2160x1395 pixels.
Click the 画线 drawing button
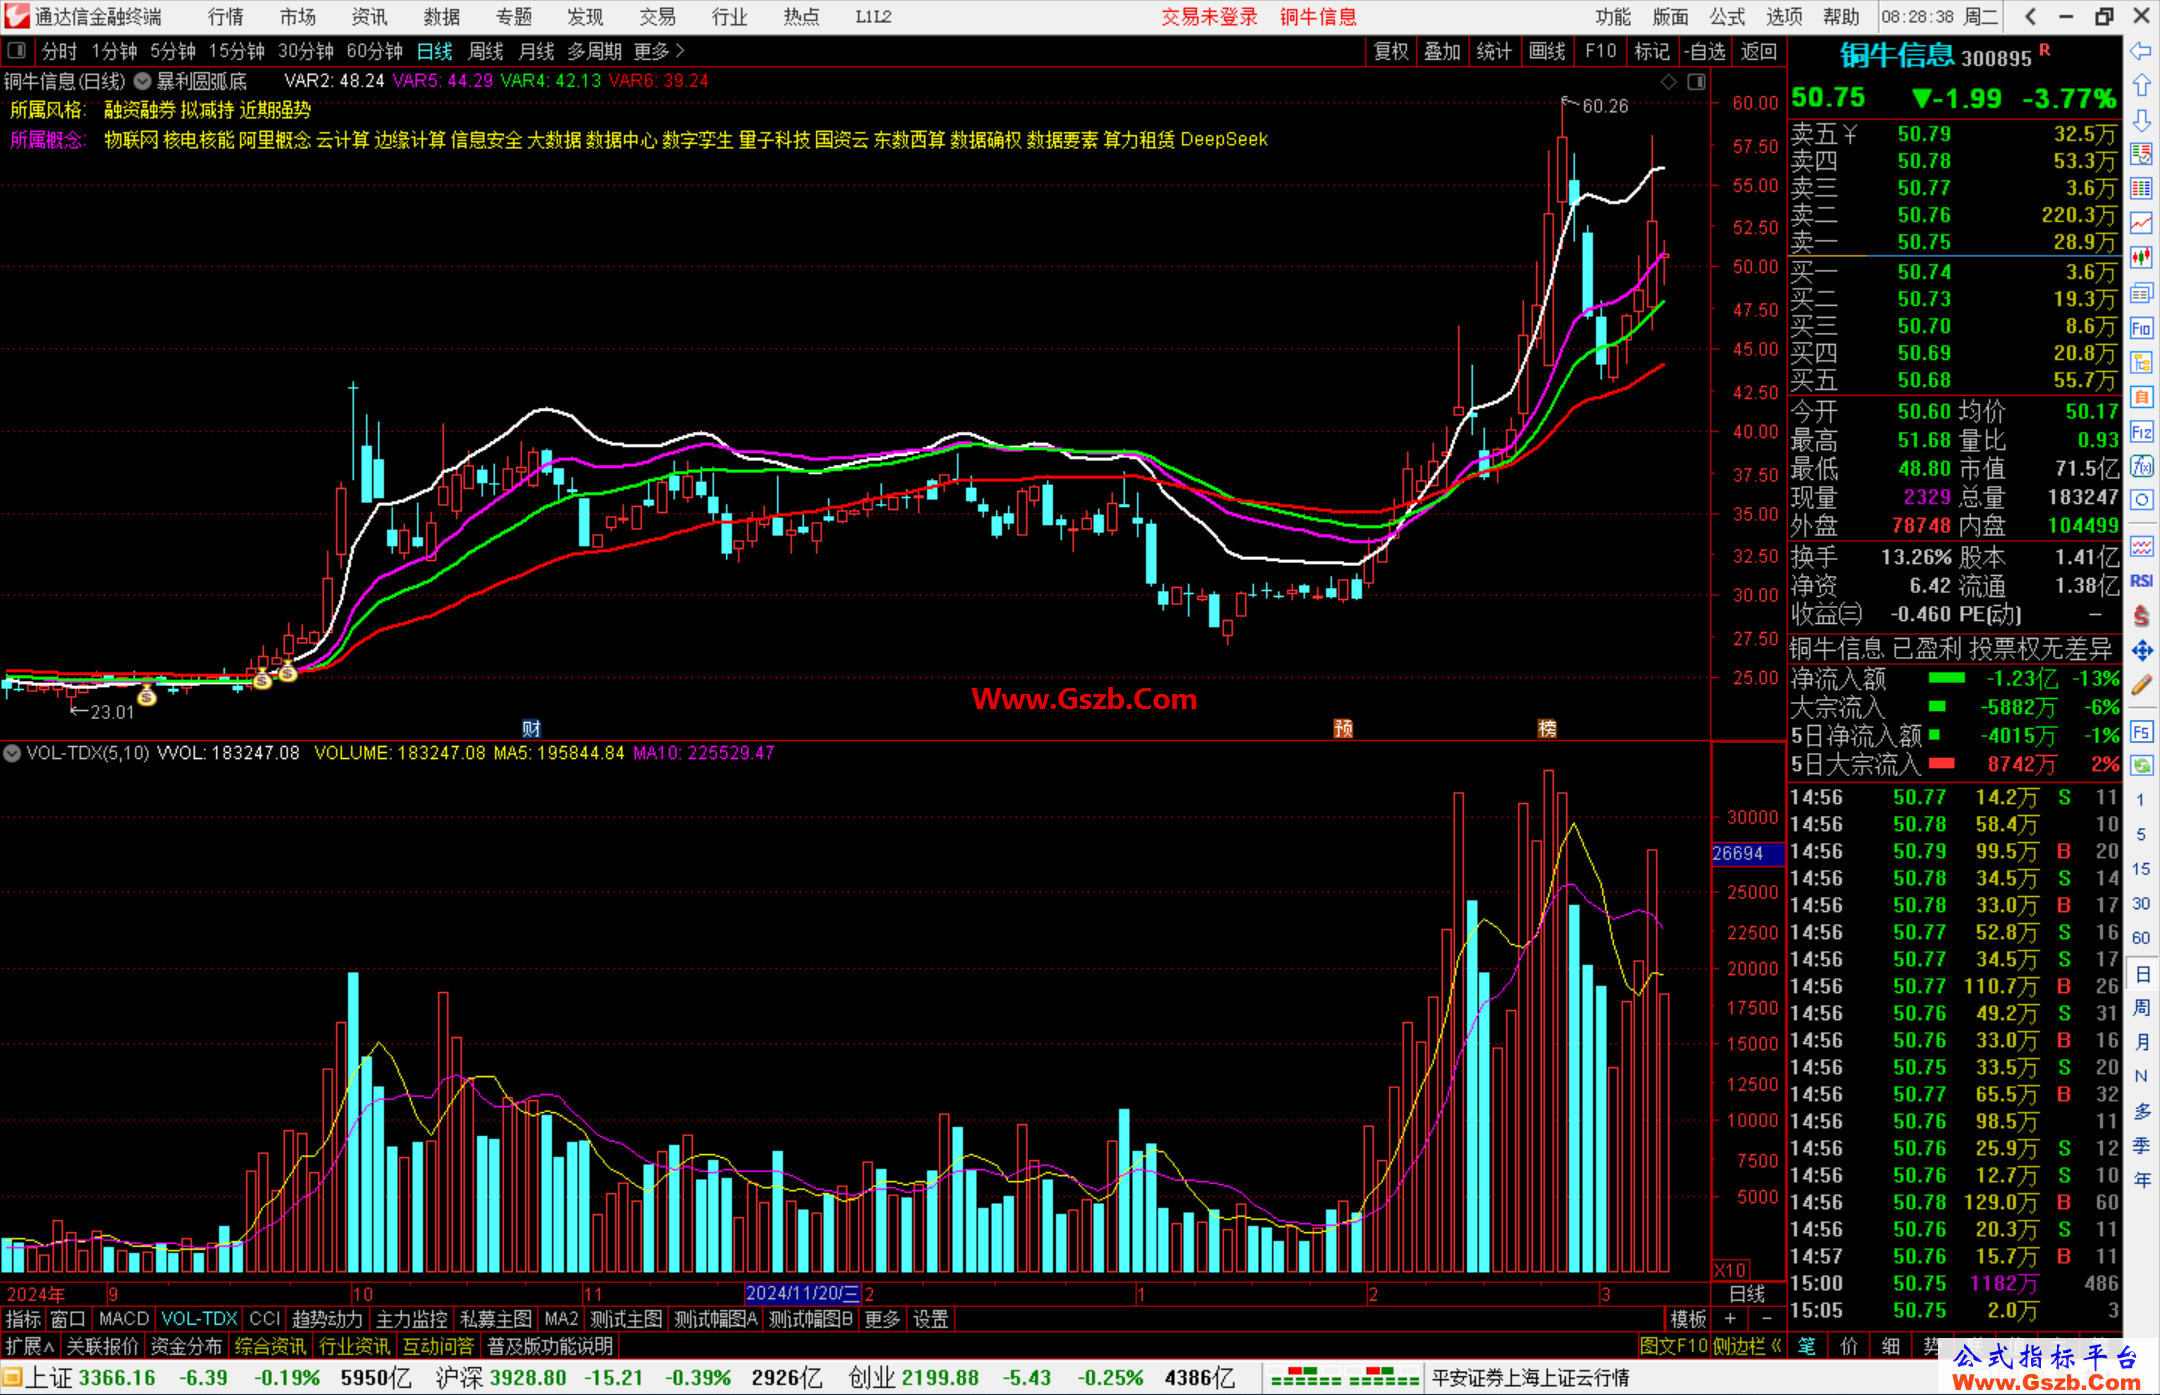click(1547, 51)
